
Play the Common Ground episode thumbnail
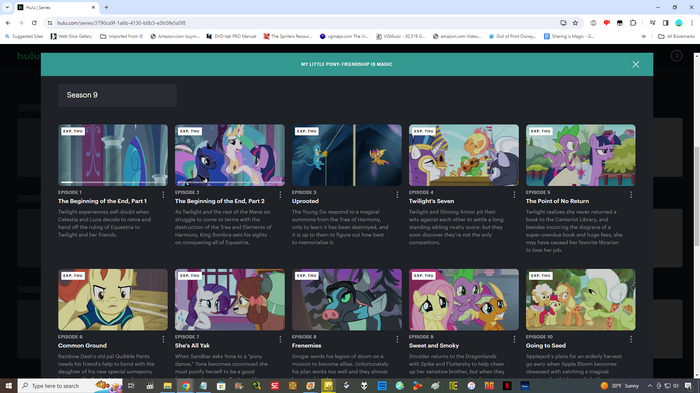coord(113,300)
